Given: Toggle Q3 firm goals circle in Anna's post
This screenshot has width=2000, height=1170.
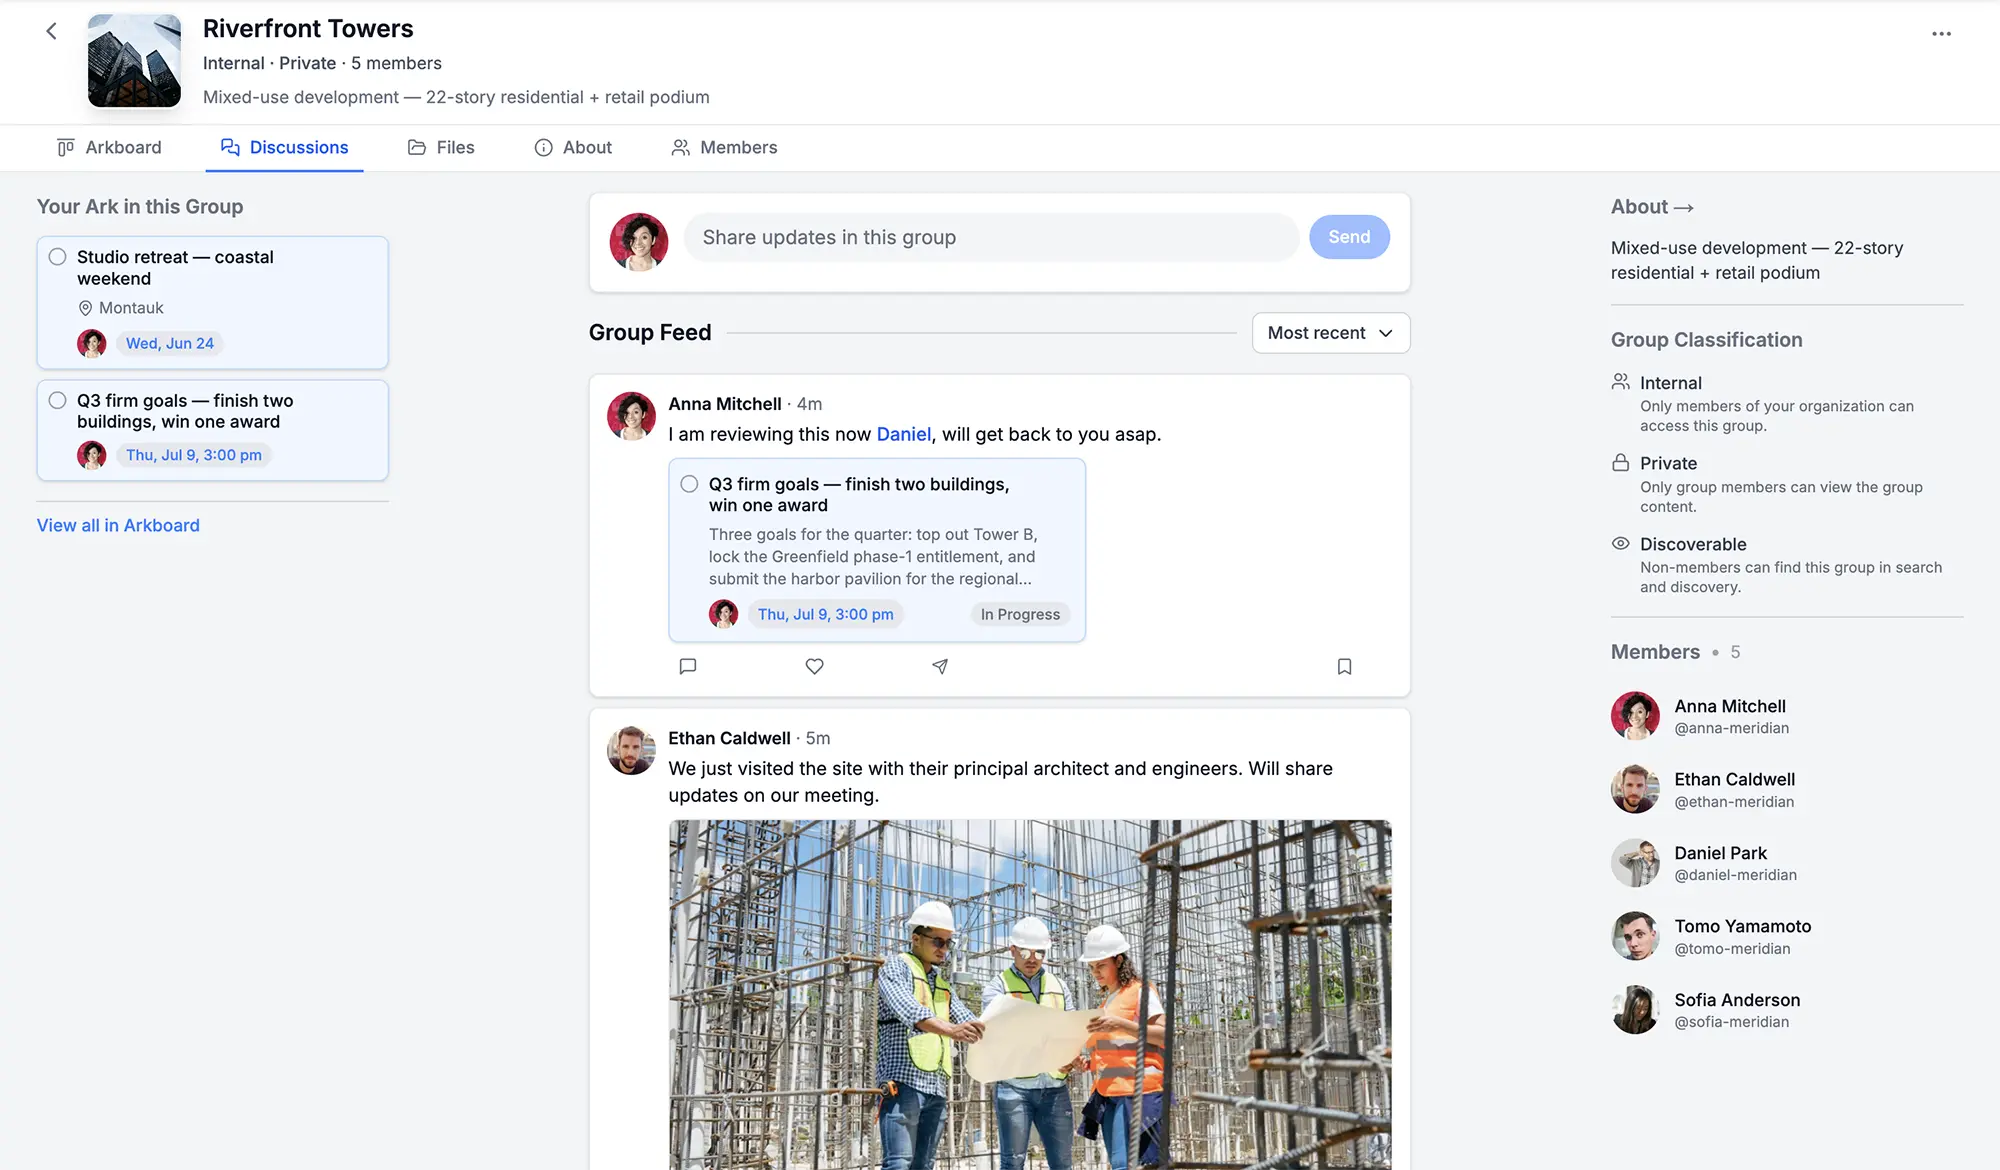Looking at the screenshot, I should point(689,484).
